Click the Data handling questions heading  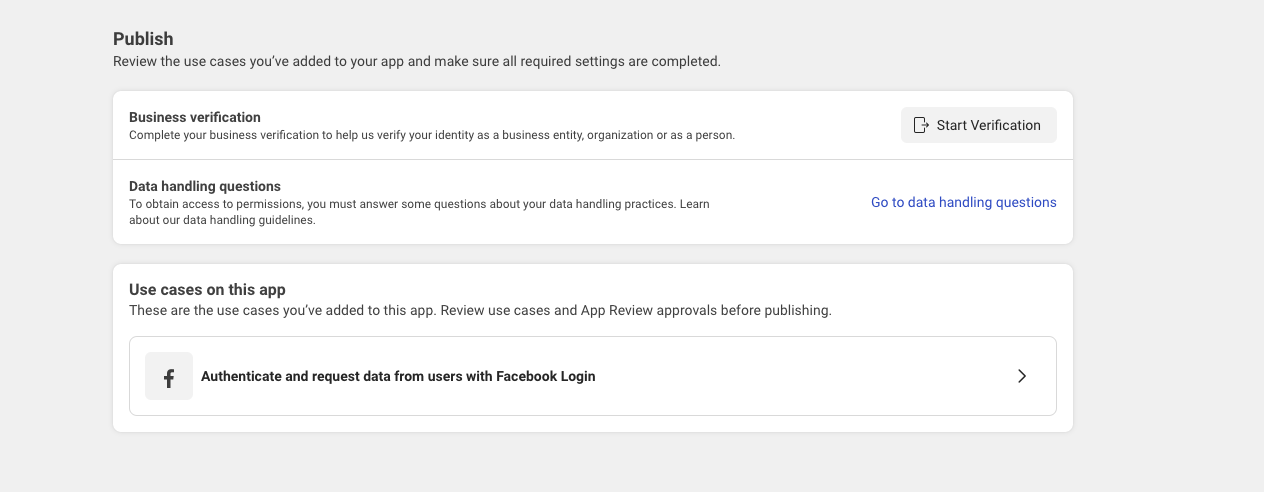coord(205,186)
